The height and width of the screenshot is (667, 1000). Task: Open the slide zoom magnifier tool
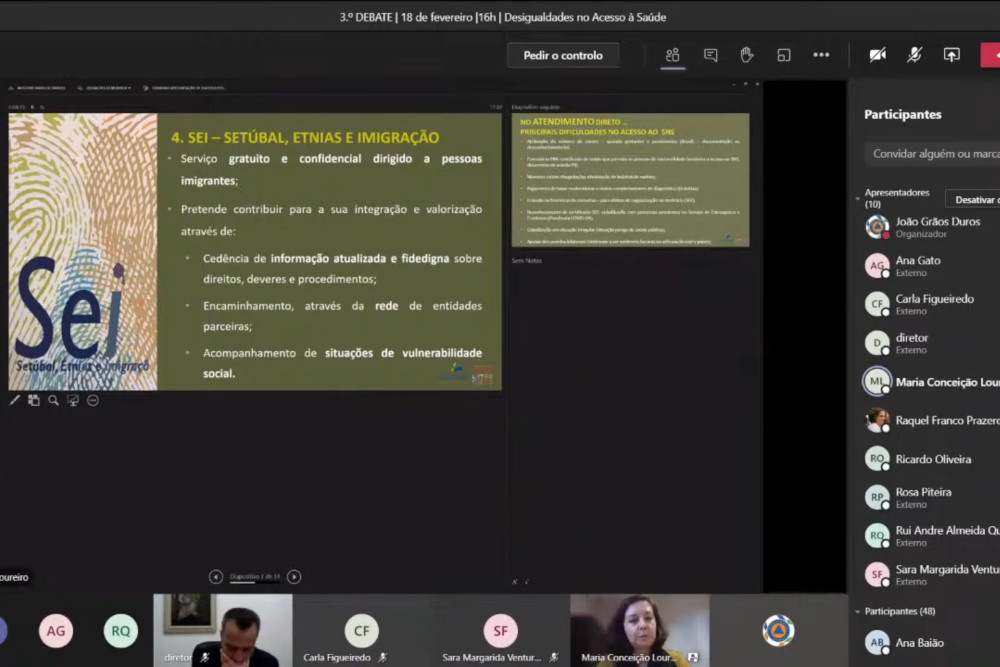(53, 399)
